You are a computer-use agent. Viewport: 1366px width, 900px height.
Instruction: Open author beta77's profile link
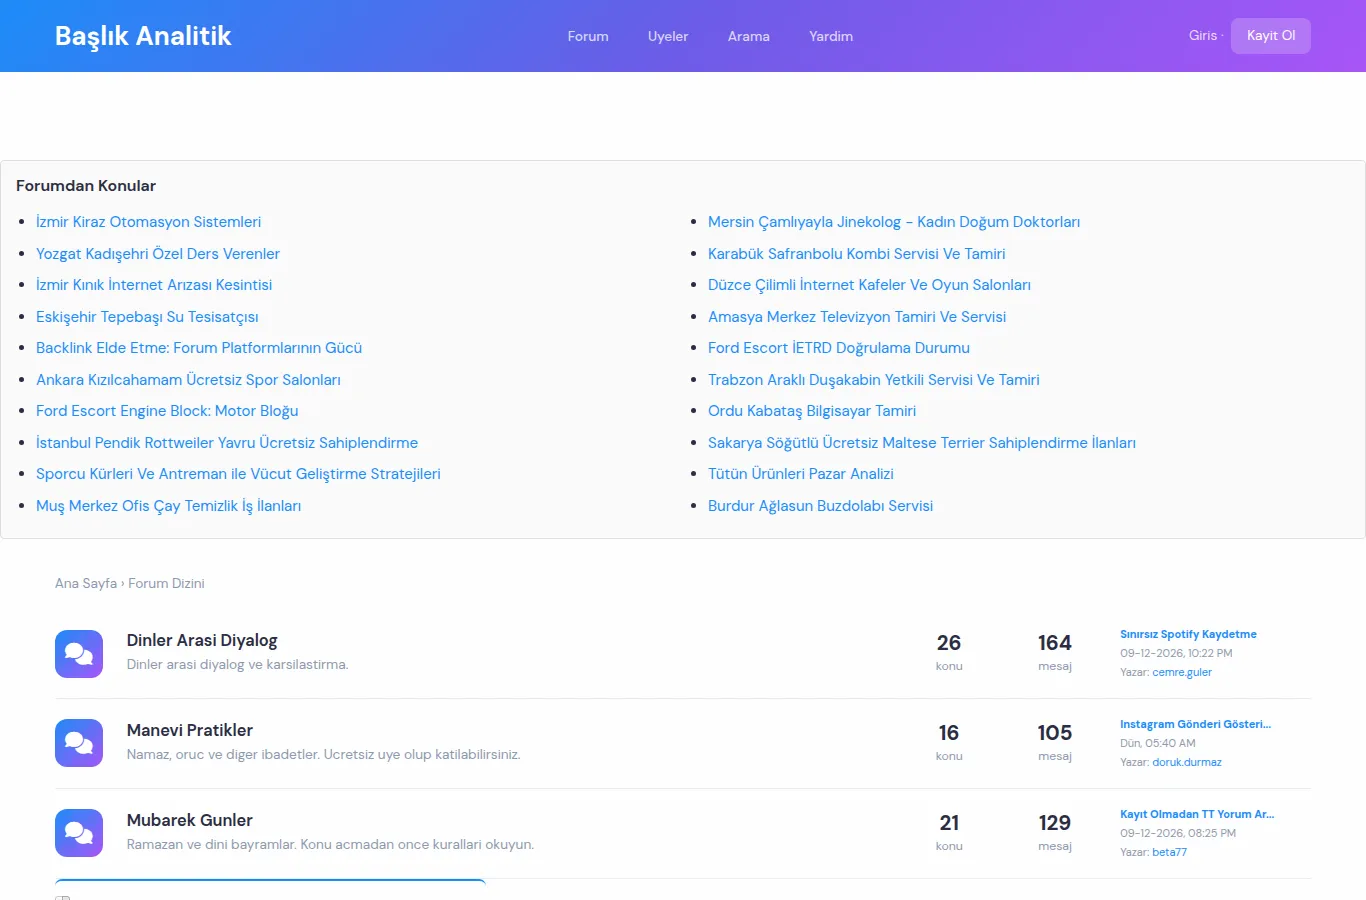pyautogui.click(x=1169, y=852)
